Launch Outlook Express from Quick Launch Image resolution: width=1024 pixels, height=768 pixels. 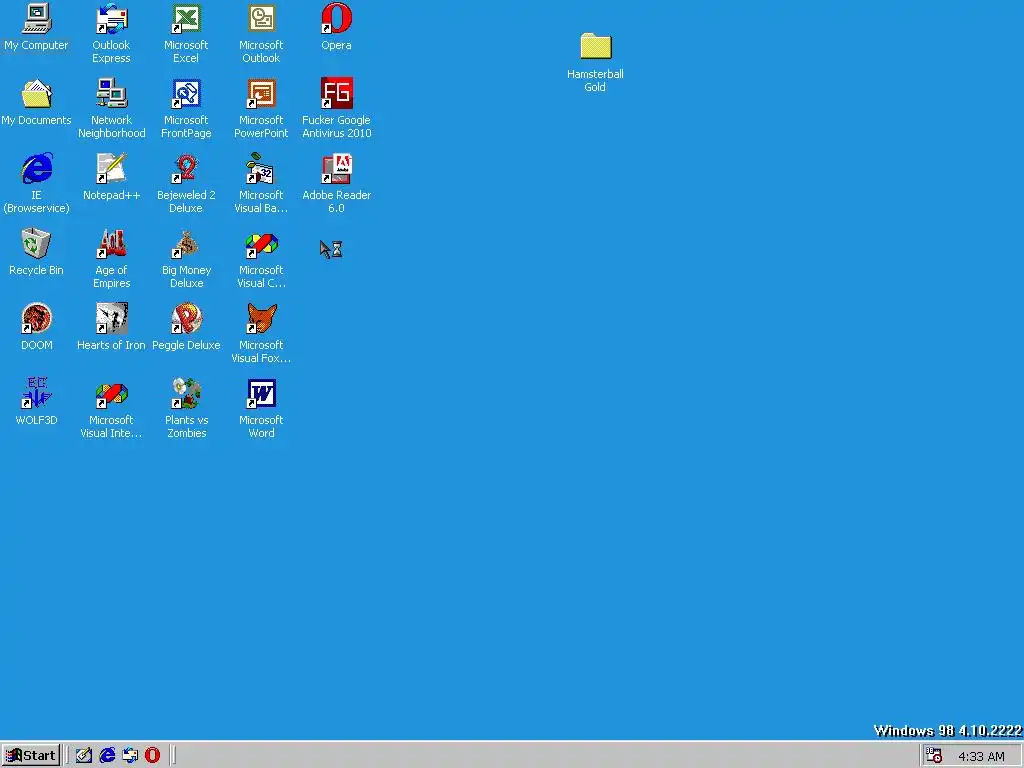point(130,756)
